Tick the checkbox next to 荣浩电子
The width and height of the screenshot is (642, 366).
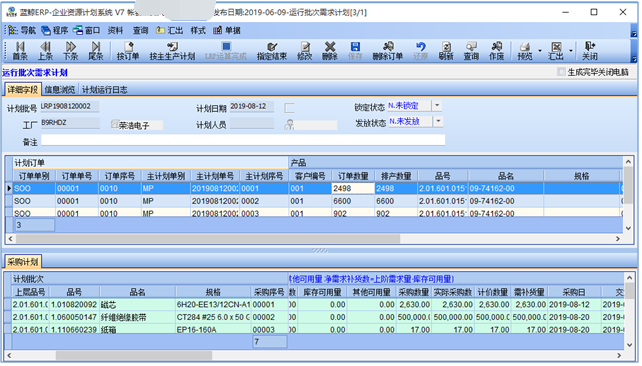115,124
